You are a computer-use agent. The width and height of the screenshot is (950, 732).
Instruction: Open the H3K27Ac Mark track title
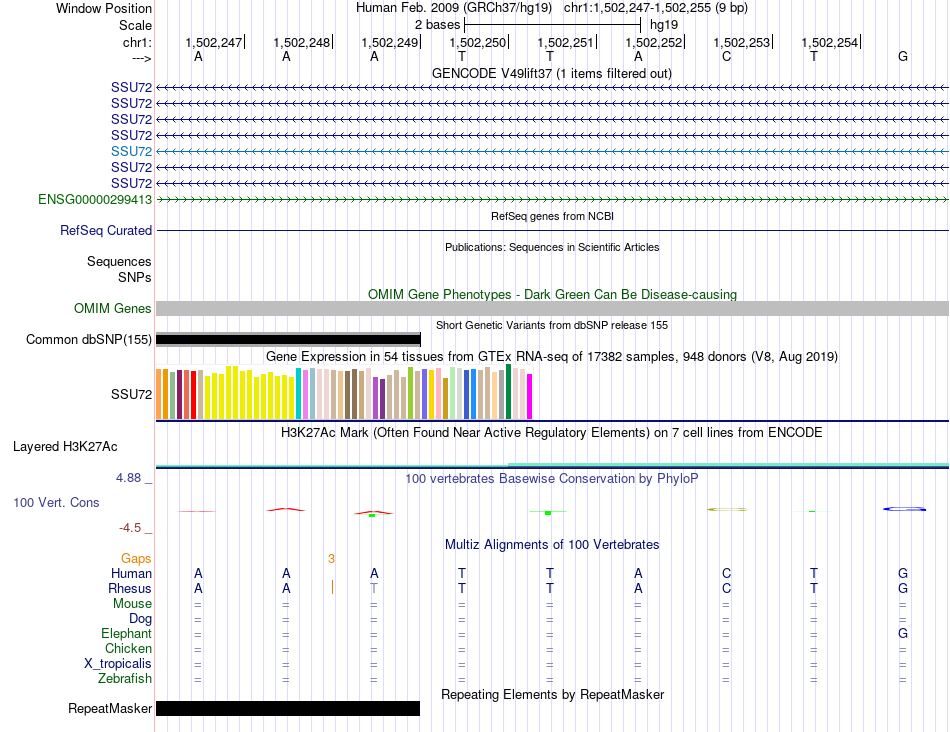pos(552,433)
